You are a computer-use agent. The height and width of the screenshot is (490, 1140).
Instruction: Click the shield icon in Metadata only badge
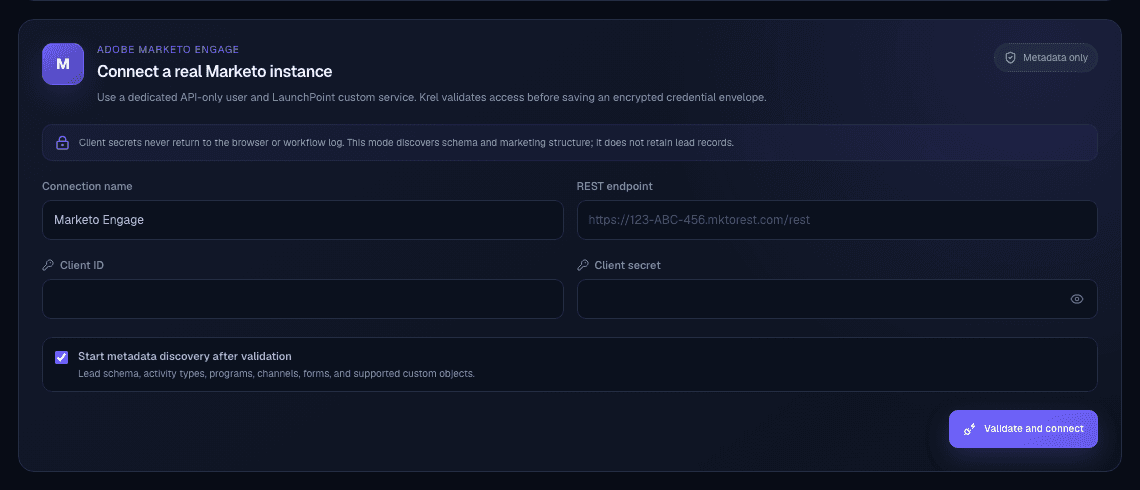coord(1010,57)
